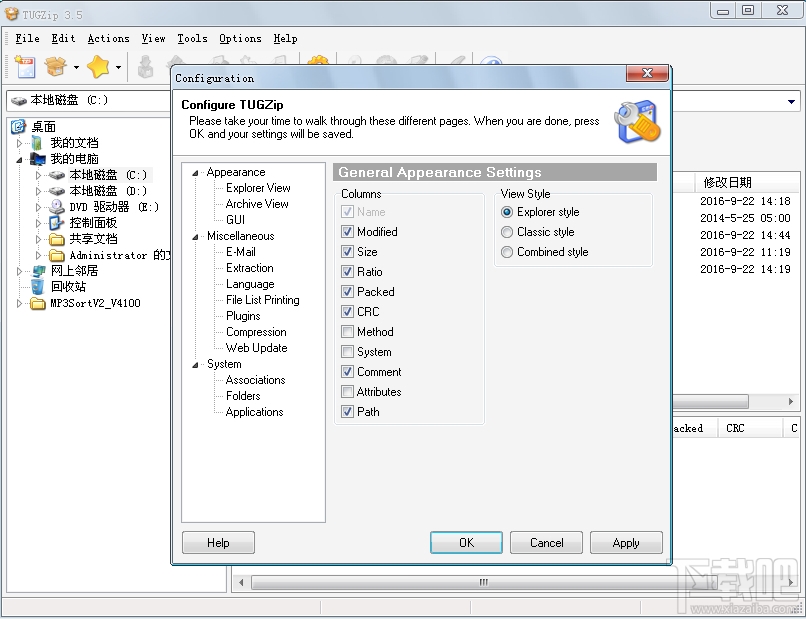Collapse the Appearance tree node

click(195, 173)
